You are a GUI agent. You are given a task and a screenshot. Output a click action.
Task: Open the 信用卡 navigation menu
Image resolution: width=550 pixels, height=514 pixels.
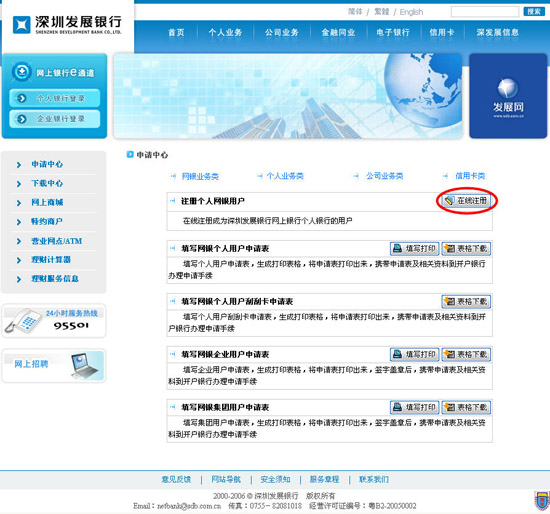(442, 33)
